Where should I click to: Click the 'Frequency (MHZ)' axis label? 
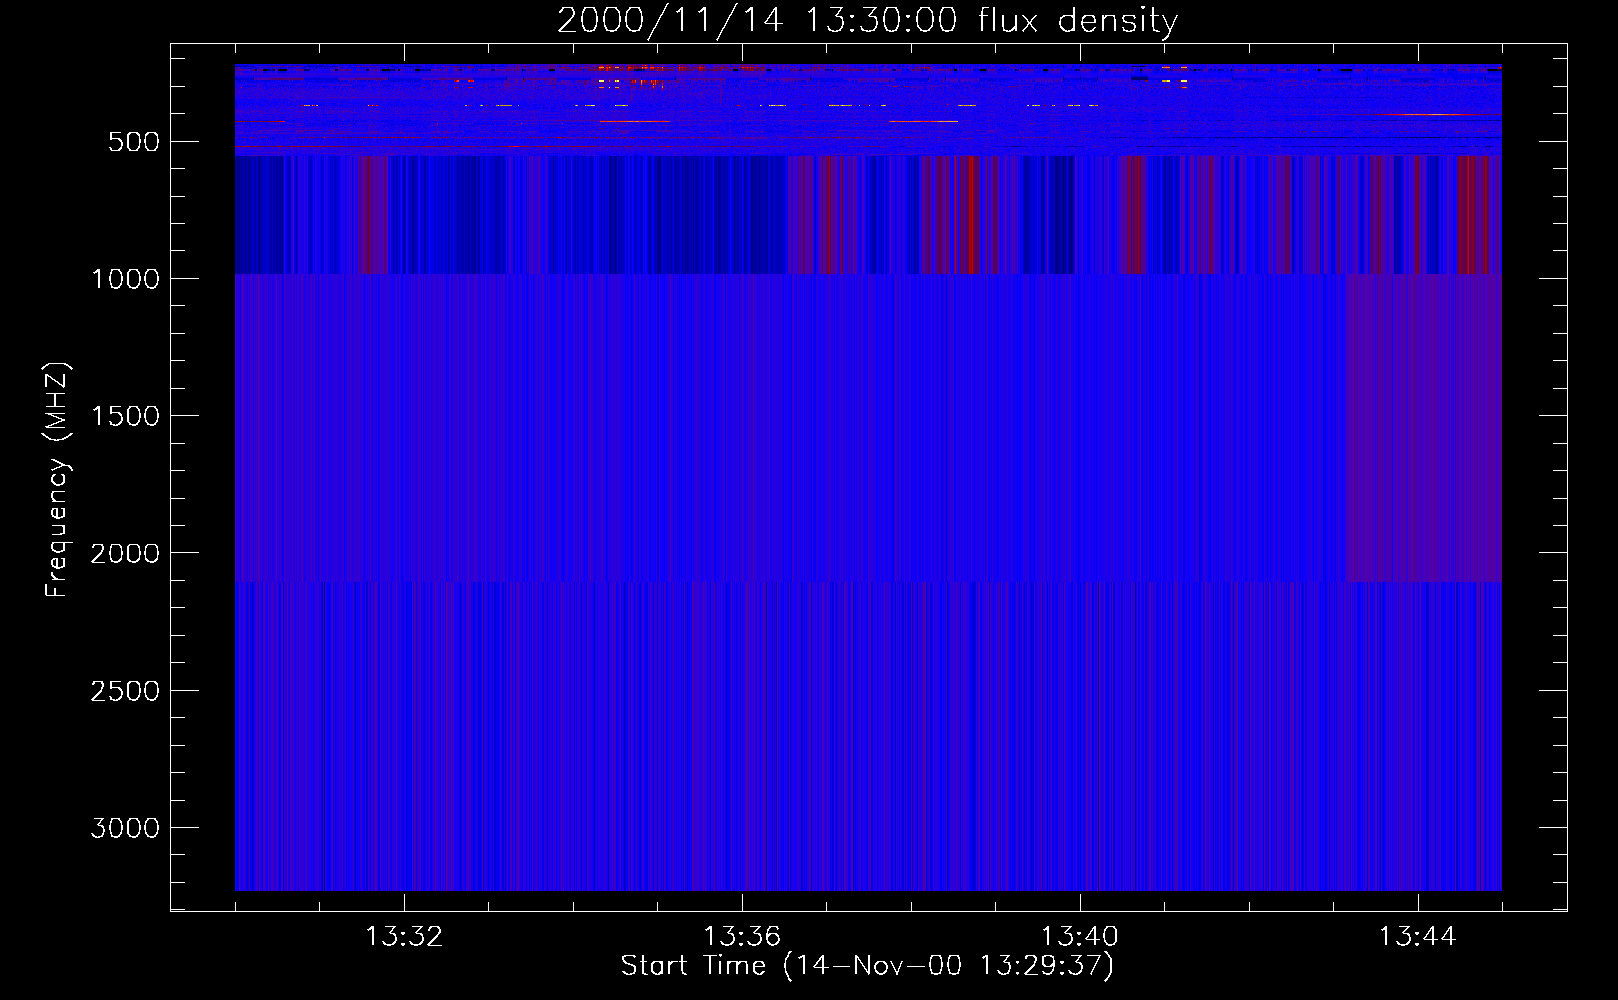click(58, 480)
